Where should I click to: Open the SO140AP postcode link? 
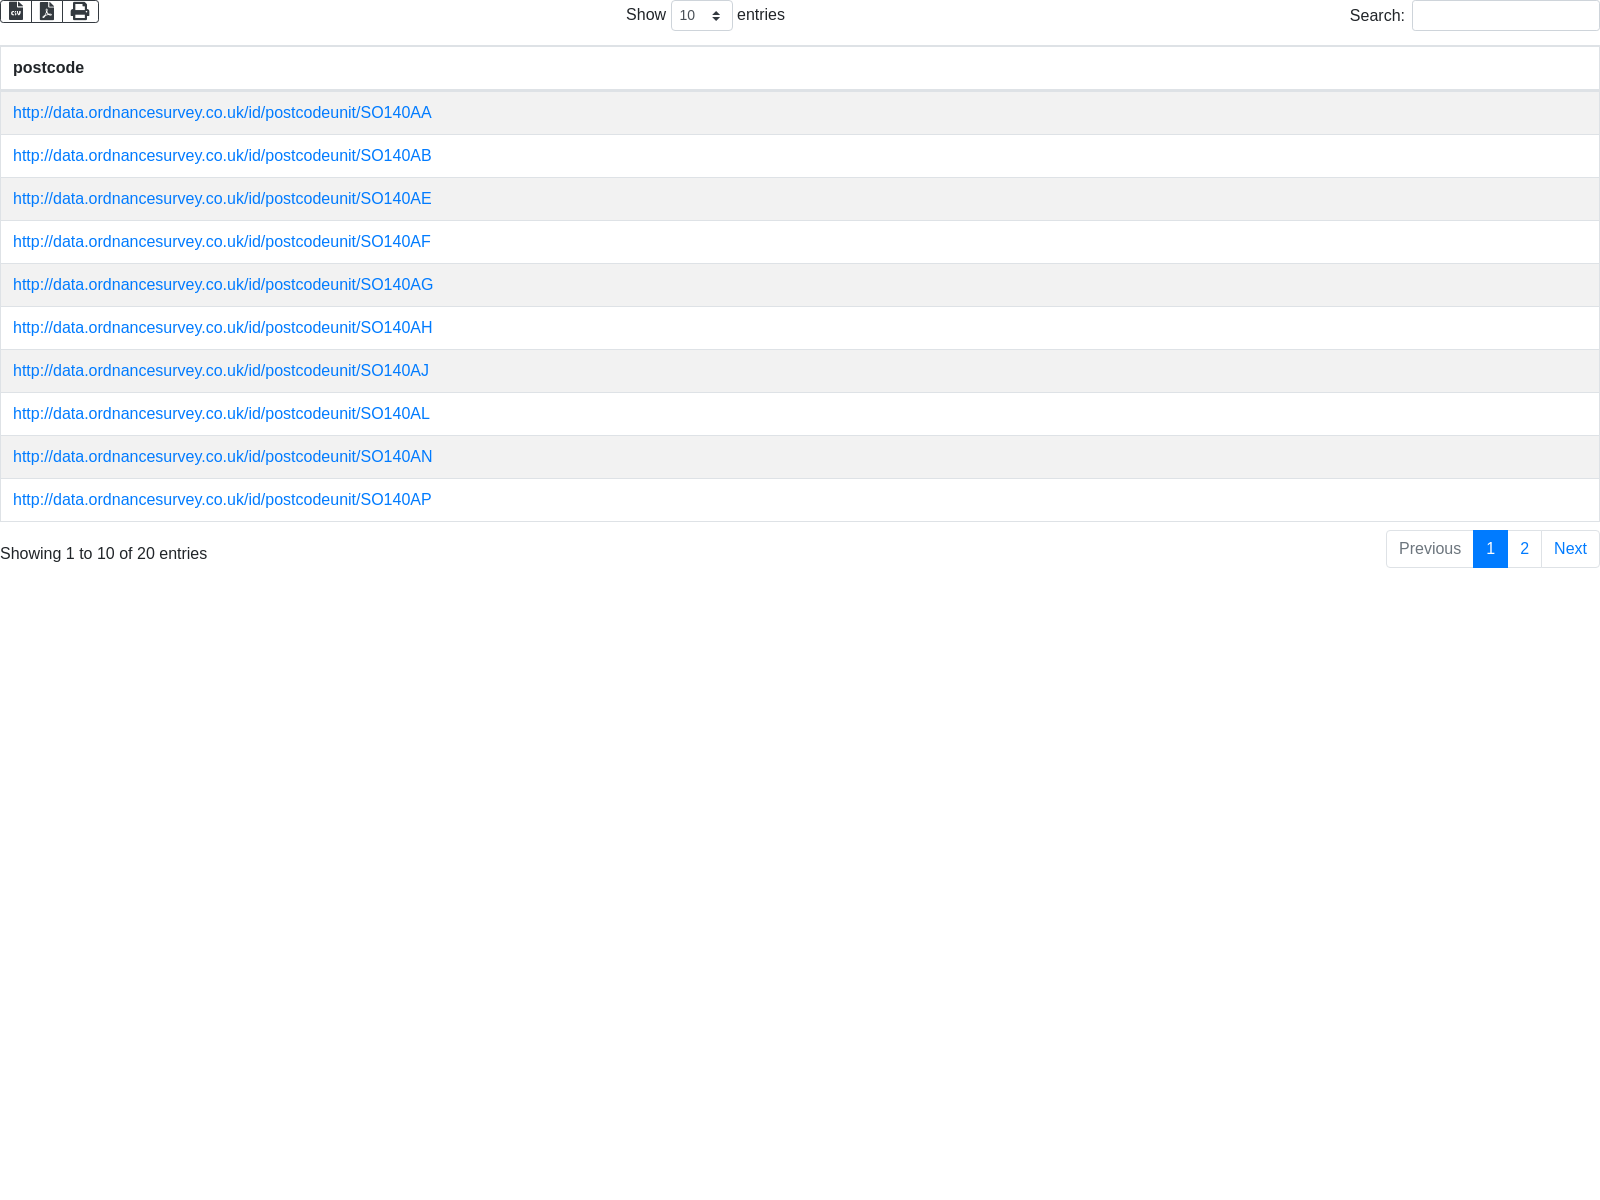click(222, 500)
